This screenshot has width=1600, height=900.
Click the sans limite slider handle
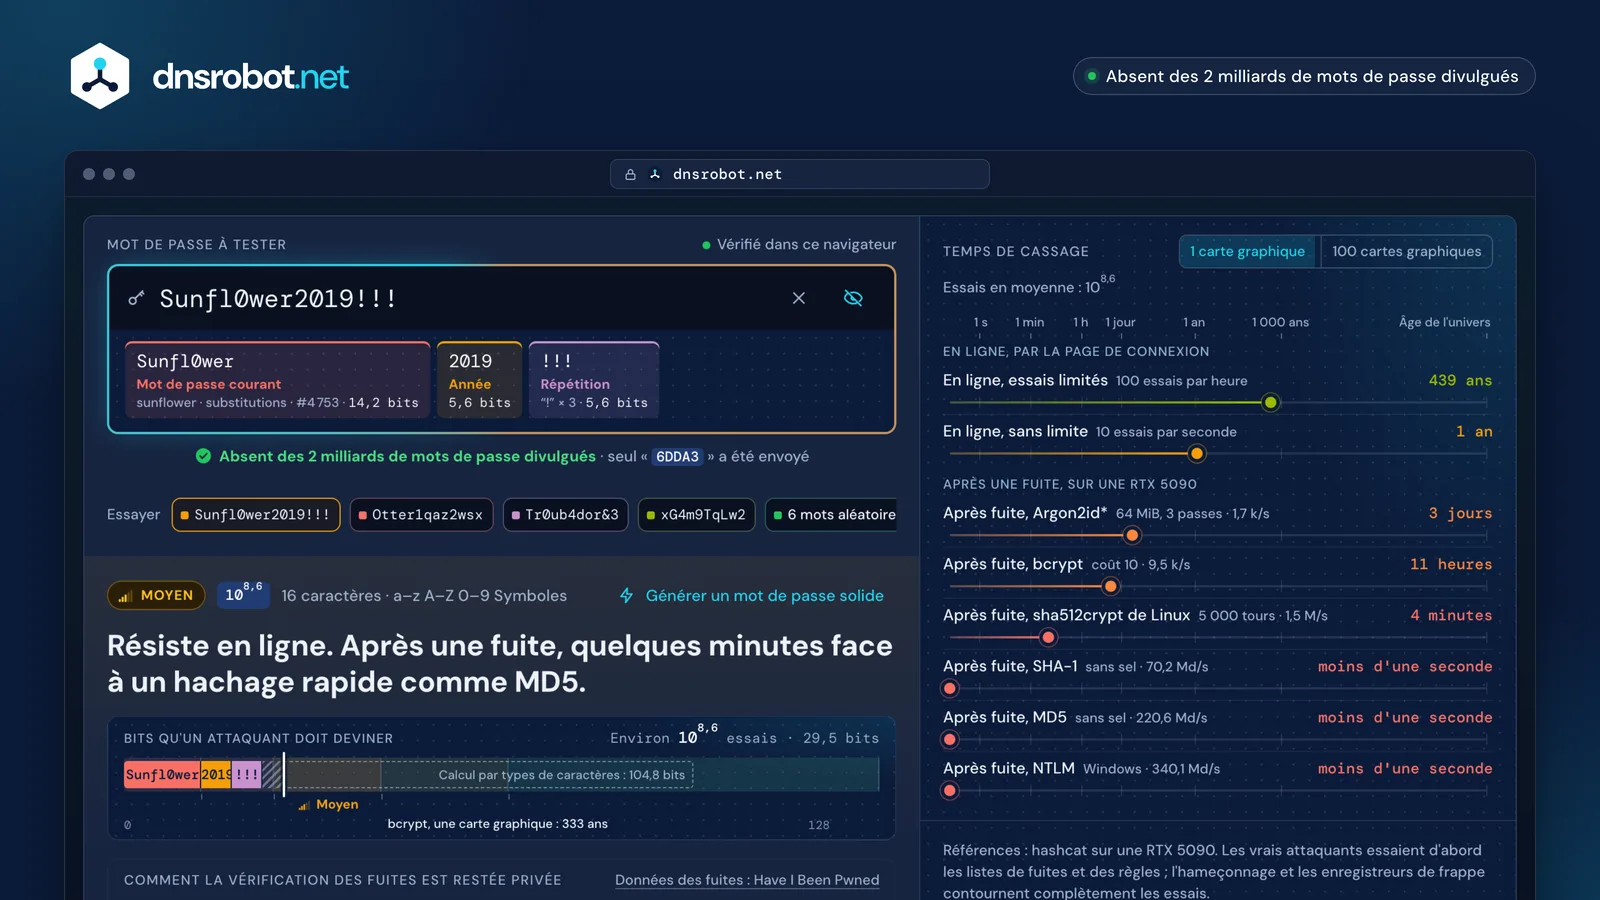coord(1196,453)
